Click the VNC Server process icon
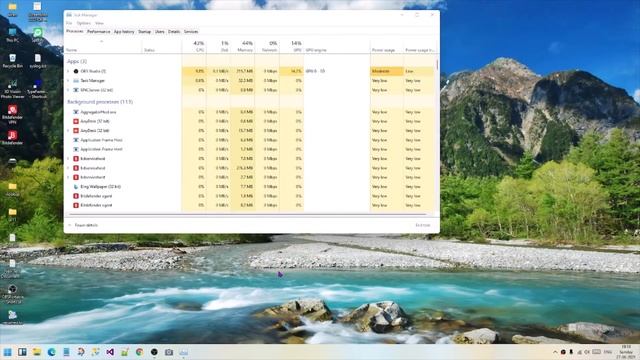The image size is (640, 360). pyautogui.click(x=76, y=90)
